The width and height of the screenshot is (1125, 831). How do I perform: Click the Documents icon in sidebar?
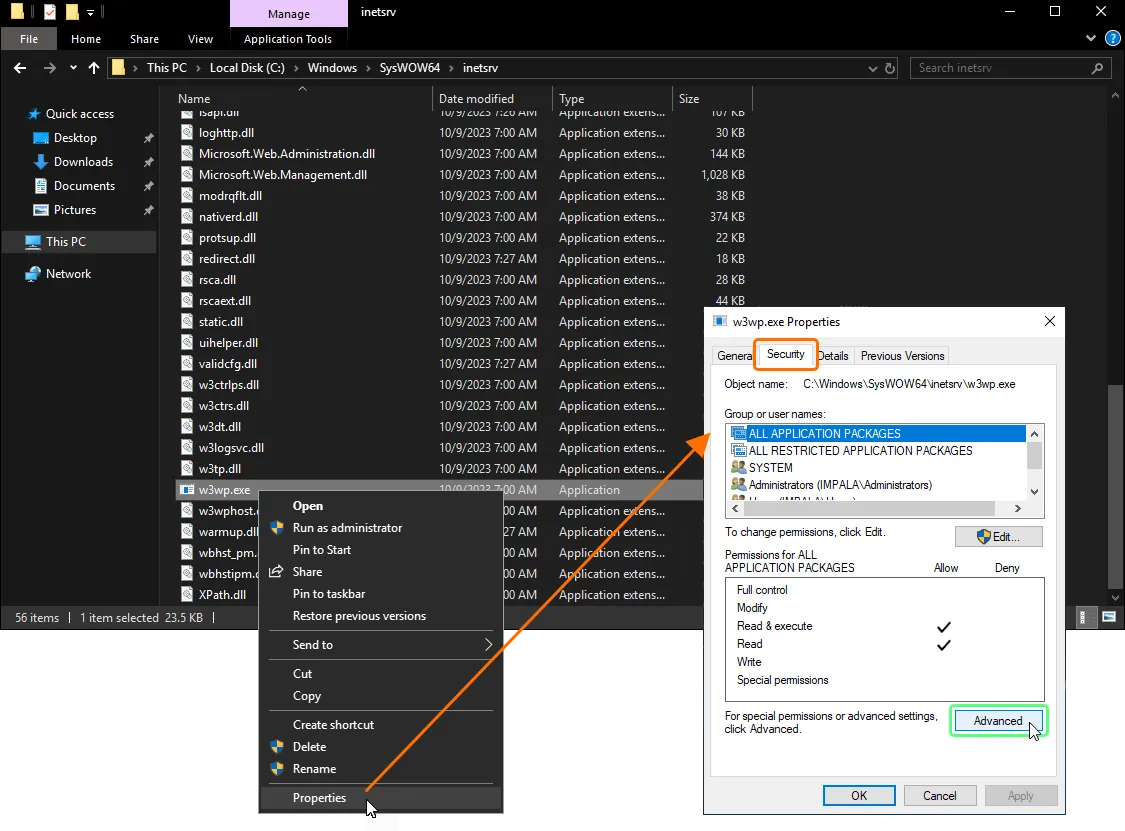(42, 186)
